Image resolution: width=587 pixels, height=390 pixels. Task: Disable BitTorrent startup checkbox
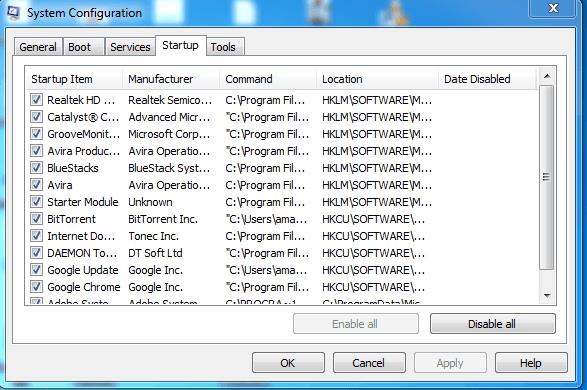[x=36, y=219]
